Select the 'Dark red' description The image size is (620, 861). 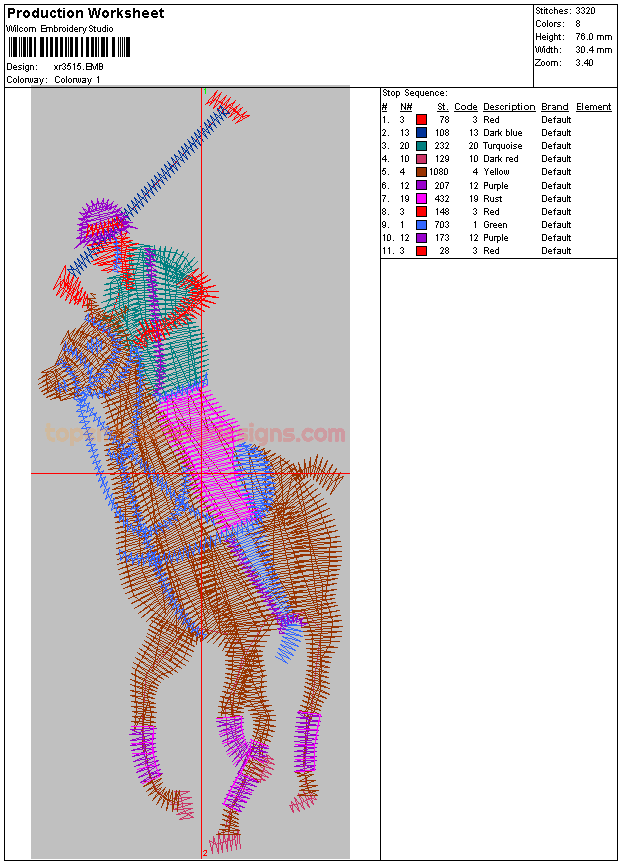pyautogui.click(x=501, y=159)
